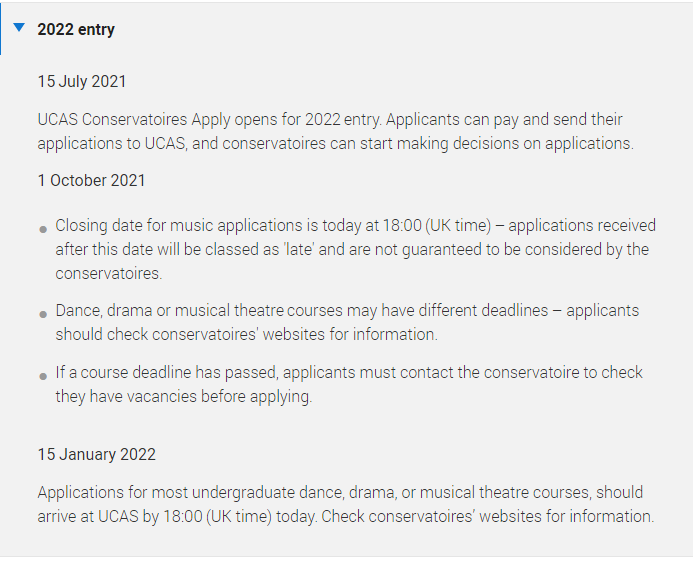Click the bullet dot before "Closing date for music"
The image size is (697, 564).
[x=43, y=229]
